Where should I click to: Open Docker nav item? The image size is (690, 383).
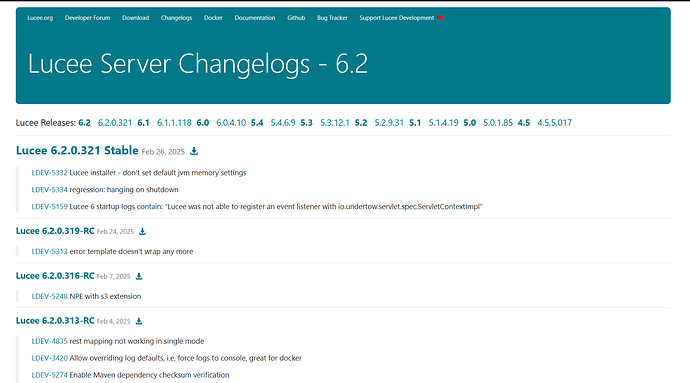pos(213,18)
